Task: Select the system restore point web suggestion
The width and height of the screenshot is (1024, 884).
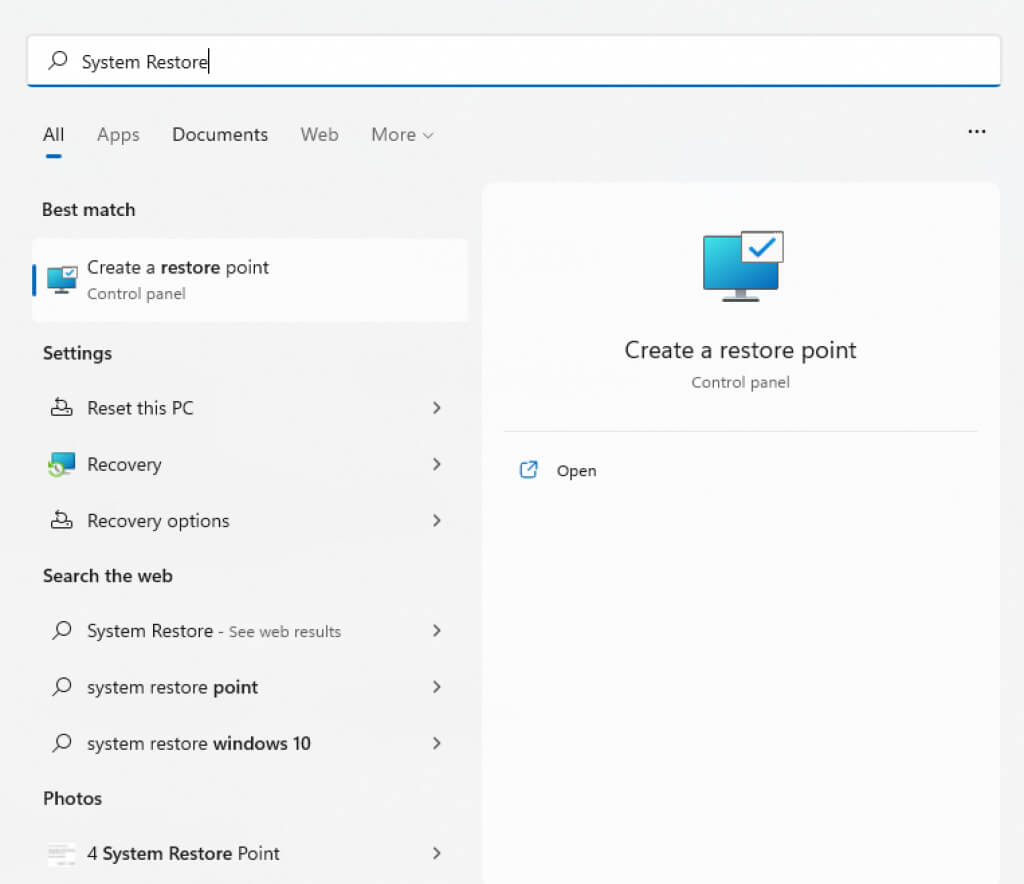Action: pos(172,687)
